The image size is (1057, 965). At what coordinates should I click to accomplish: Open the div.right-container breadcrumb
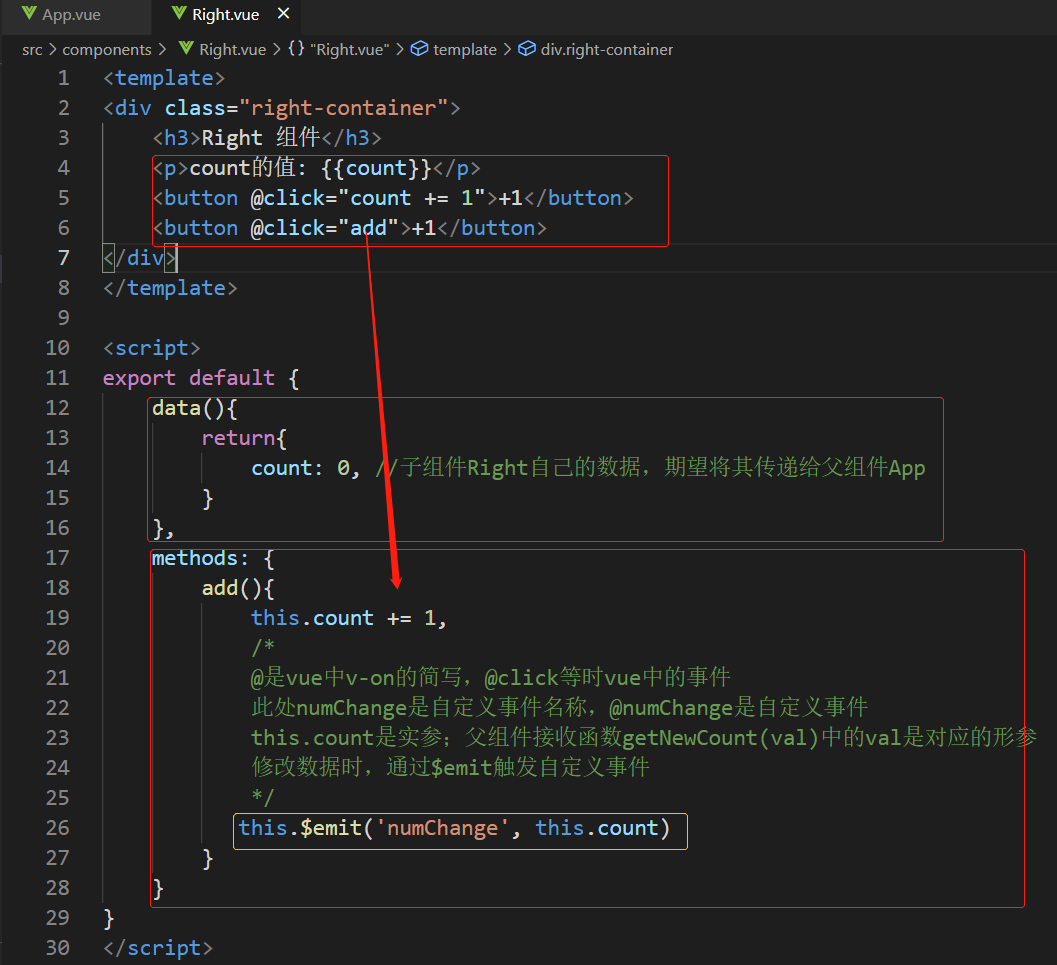(607, 50)
